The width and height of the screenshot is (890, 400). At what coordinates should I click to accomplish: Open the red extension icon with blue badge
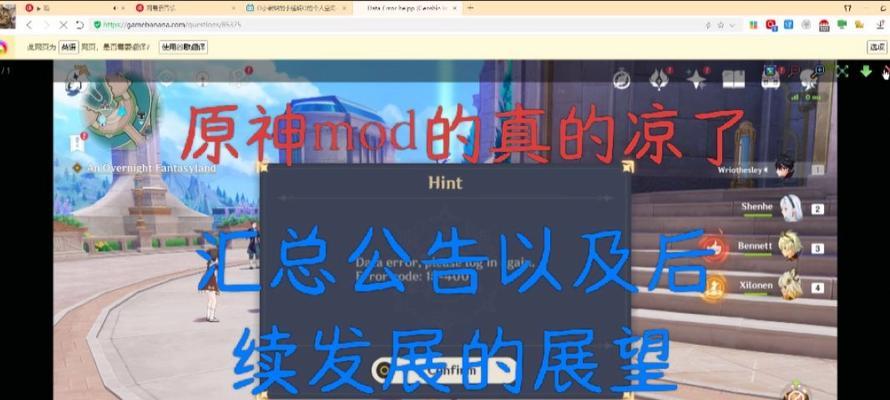(x=771, y=25)
